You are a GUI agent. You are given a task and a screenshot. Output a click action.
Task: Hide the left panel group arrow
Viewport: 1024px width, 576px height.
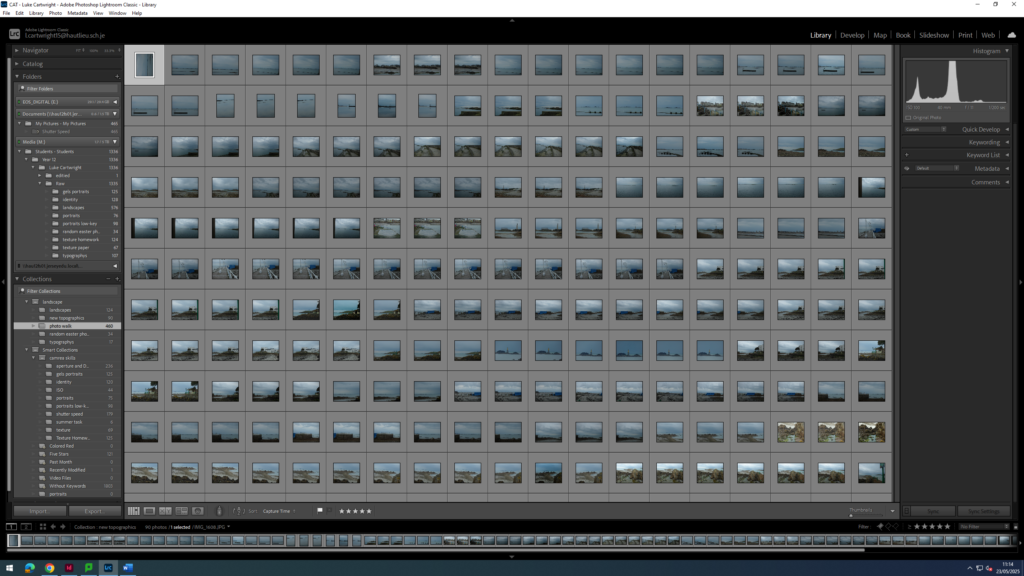[x=3, y=282]
